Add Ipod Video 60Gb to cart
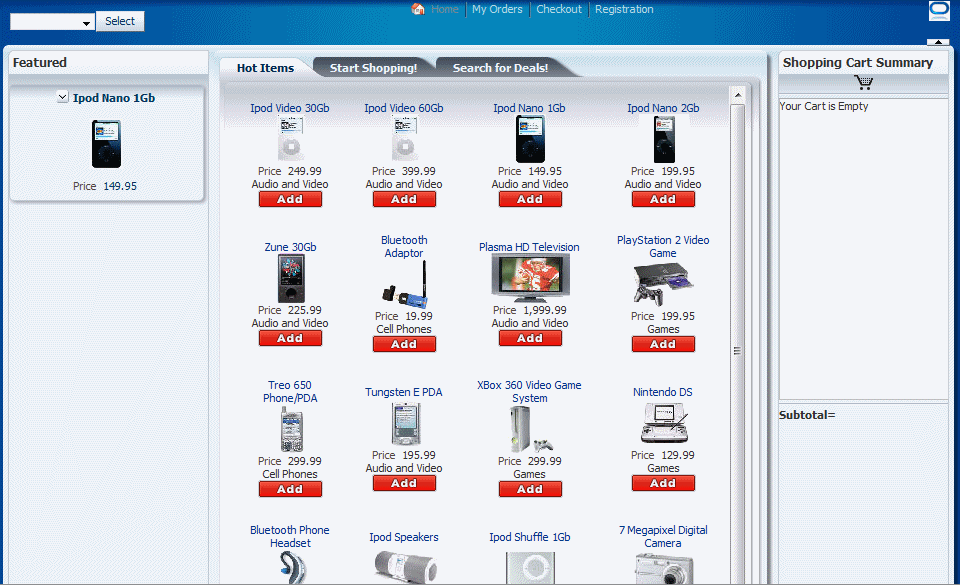This screenshot has width=960, height=585. tap(404, 199)
